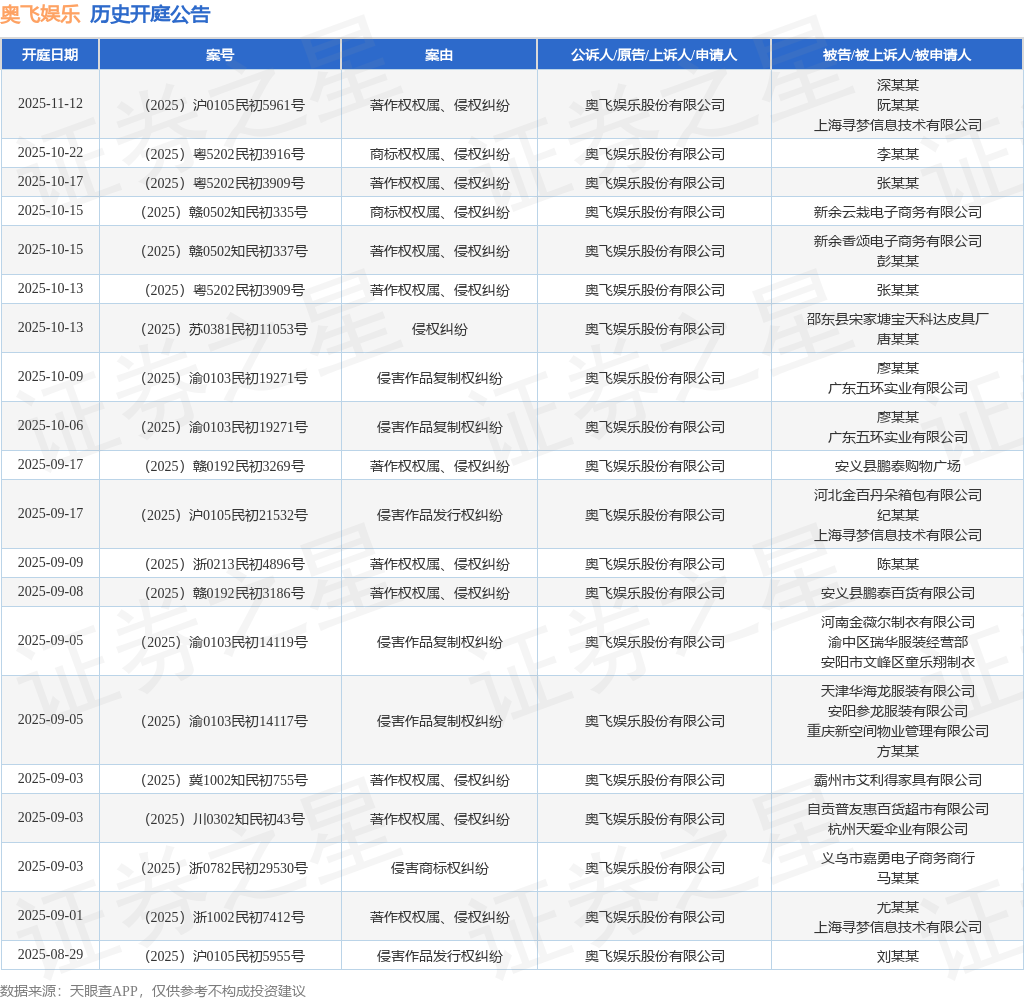
Task: Click date cell 2025-09-09
Action: [x=50, y=562]
